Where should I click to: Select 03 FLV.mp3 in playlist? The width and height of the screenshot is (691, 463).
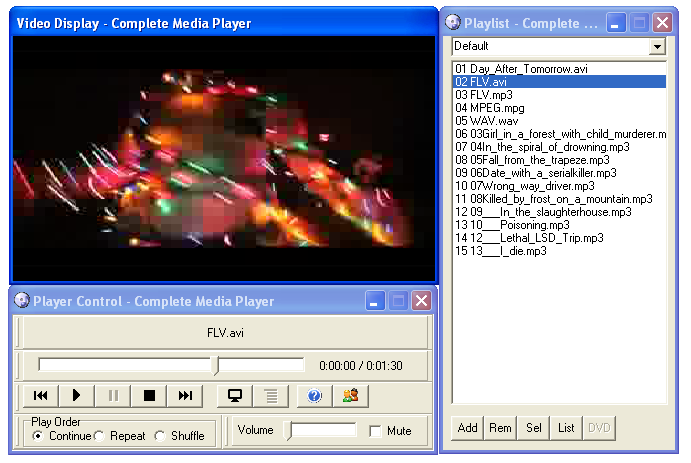point(559,95)
